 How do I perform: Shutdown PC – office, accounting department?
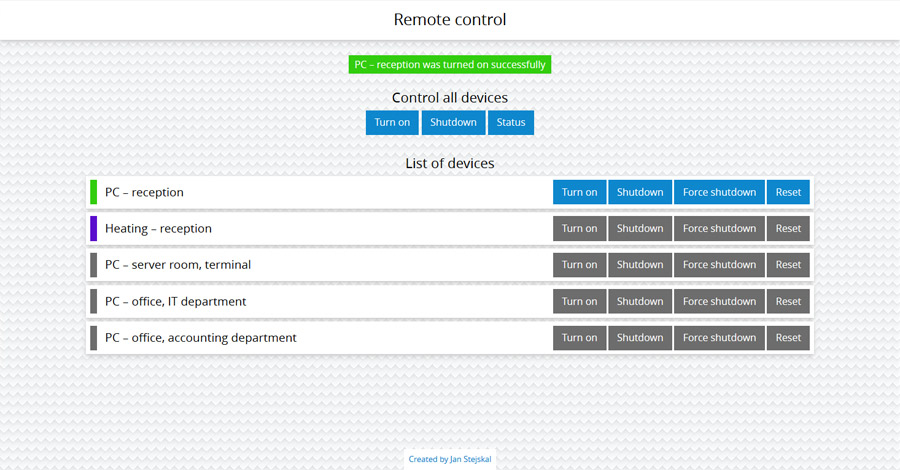[640, 337]
